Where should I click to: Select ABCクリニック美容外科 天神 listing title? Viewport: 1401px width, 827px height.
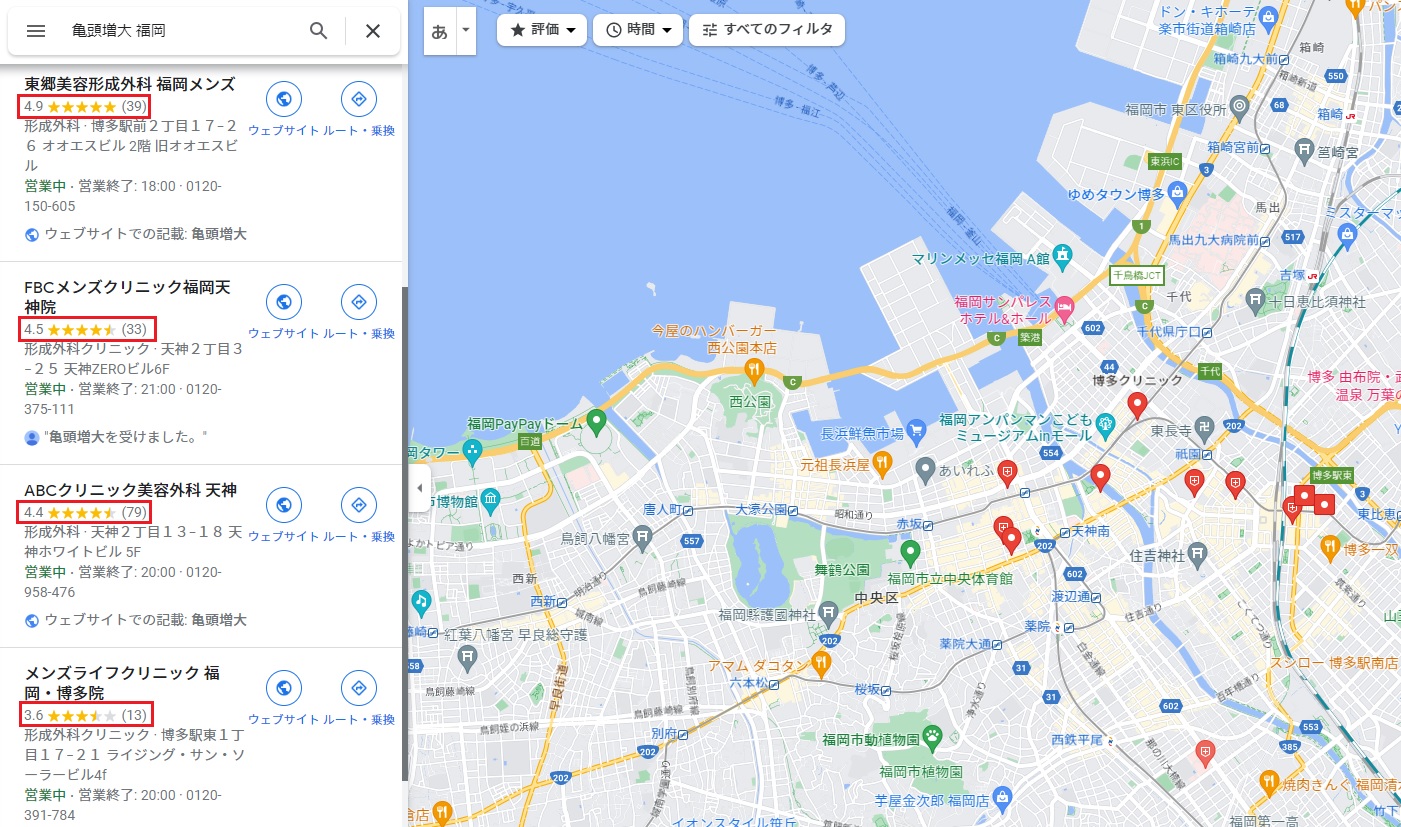tap(130, 490)
